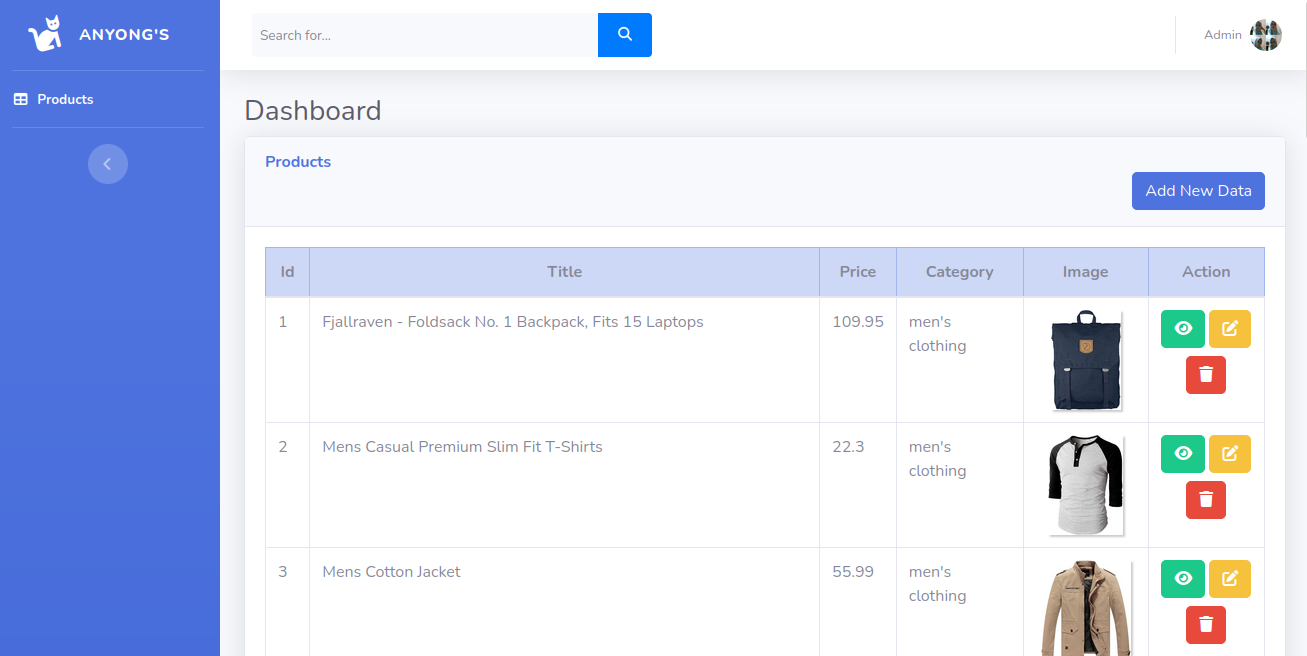Edit the Mens Casual Slim Fit T-Shirts
Viewport: 1307px width, 656px height.
pos(1229,454)
